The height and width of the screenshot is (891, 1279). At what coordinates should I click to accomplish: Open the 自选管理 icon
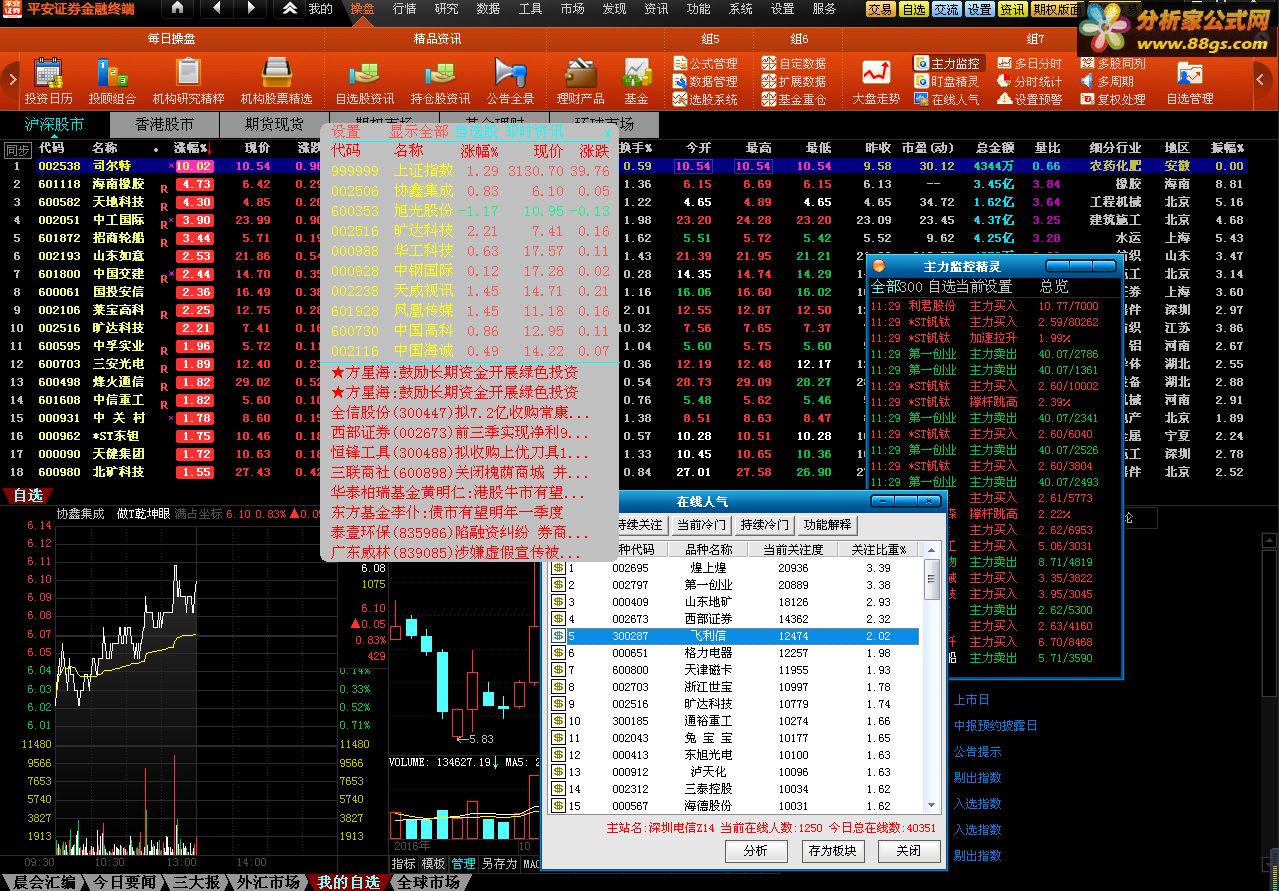[1189, 81]
